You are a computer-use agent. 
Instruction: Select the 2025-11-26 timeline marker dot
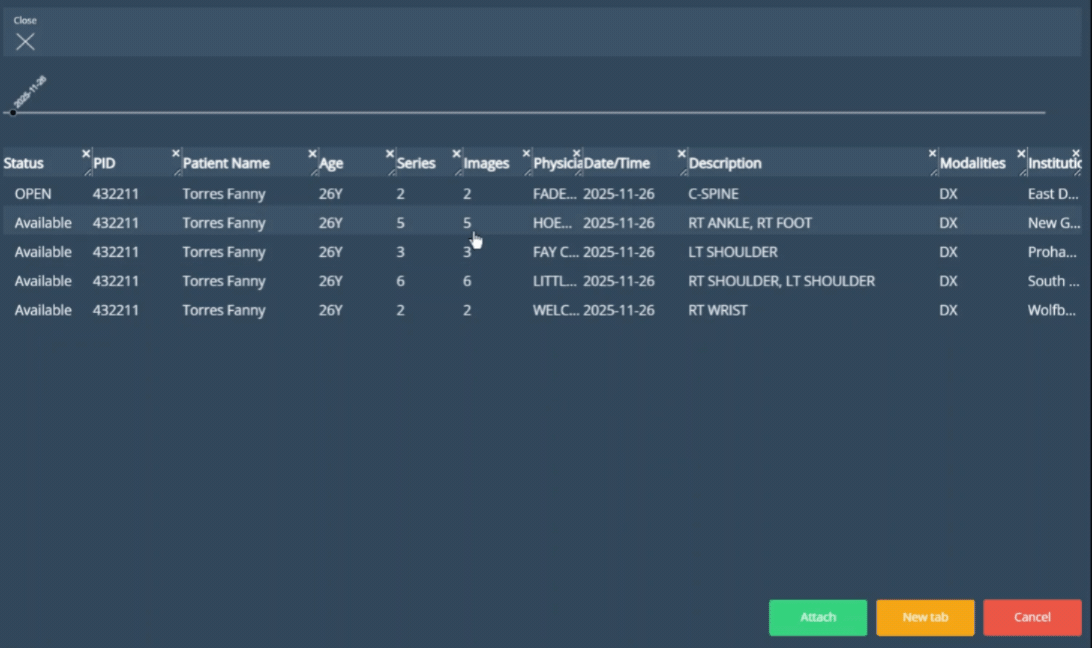click(12, 112)
